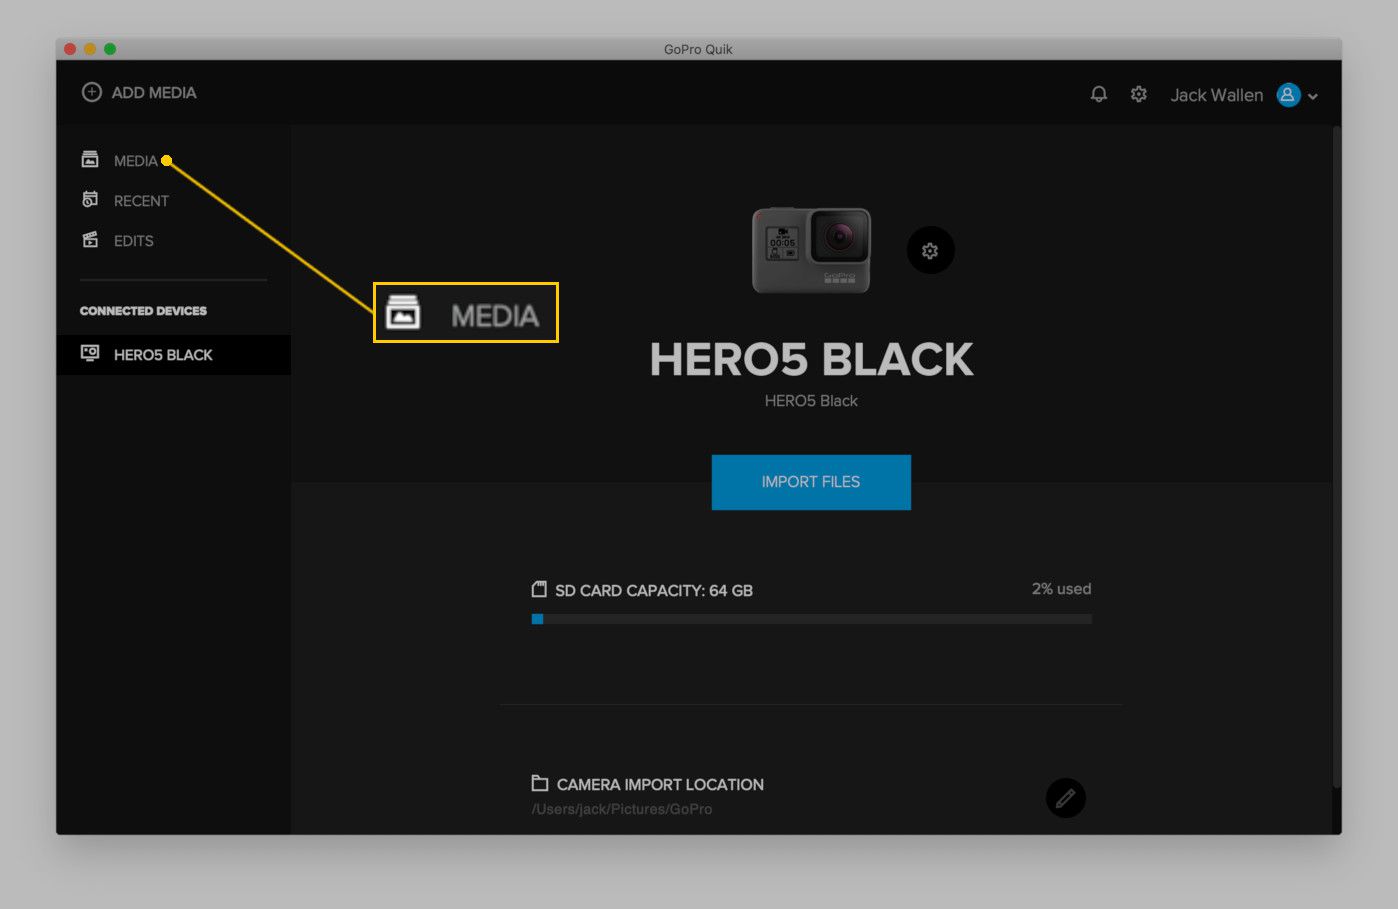Click the SD card icon

(539, 589)
